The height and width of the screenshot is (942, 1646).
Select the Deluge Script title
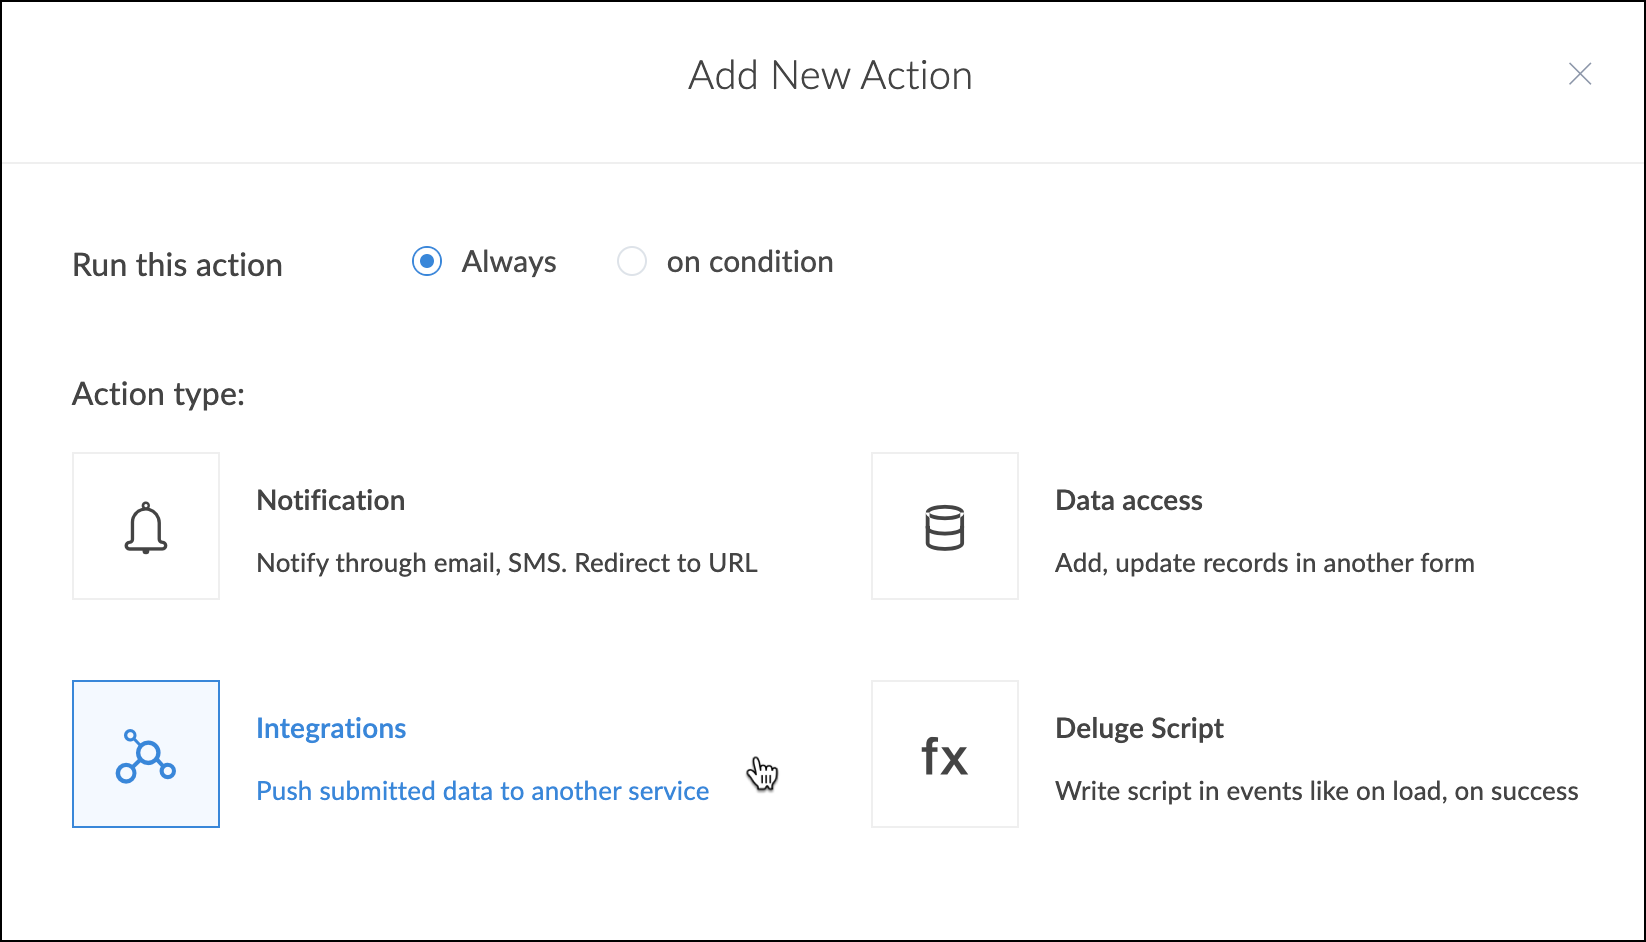tap(1139, 728)
